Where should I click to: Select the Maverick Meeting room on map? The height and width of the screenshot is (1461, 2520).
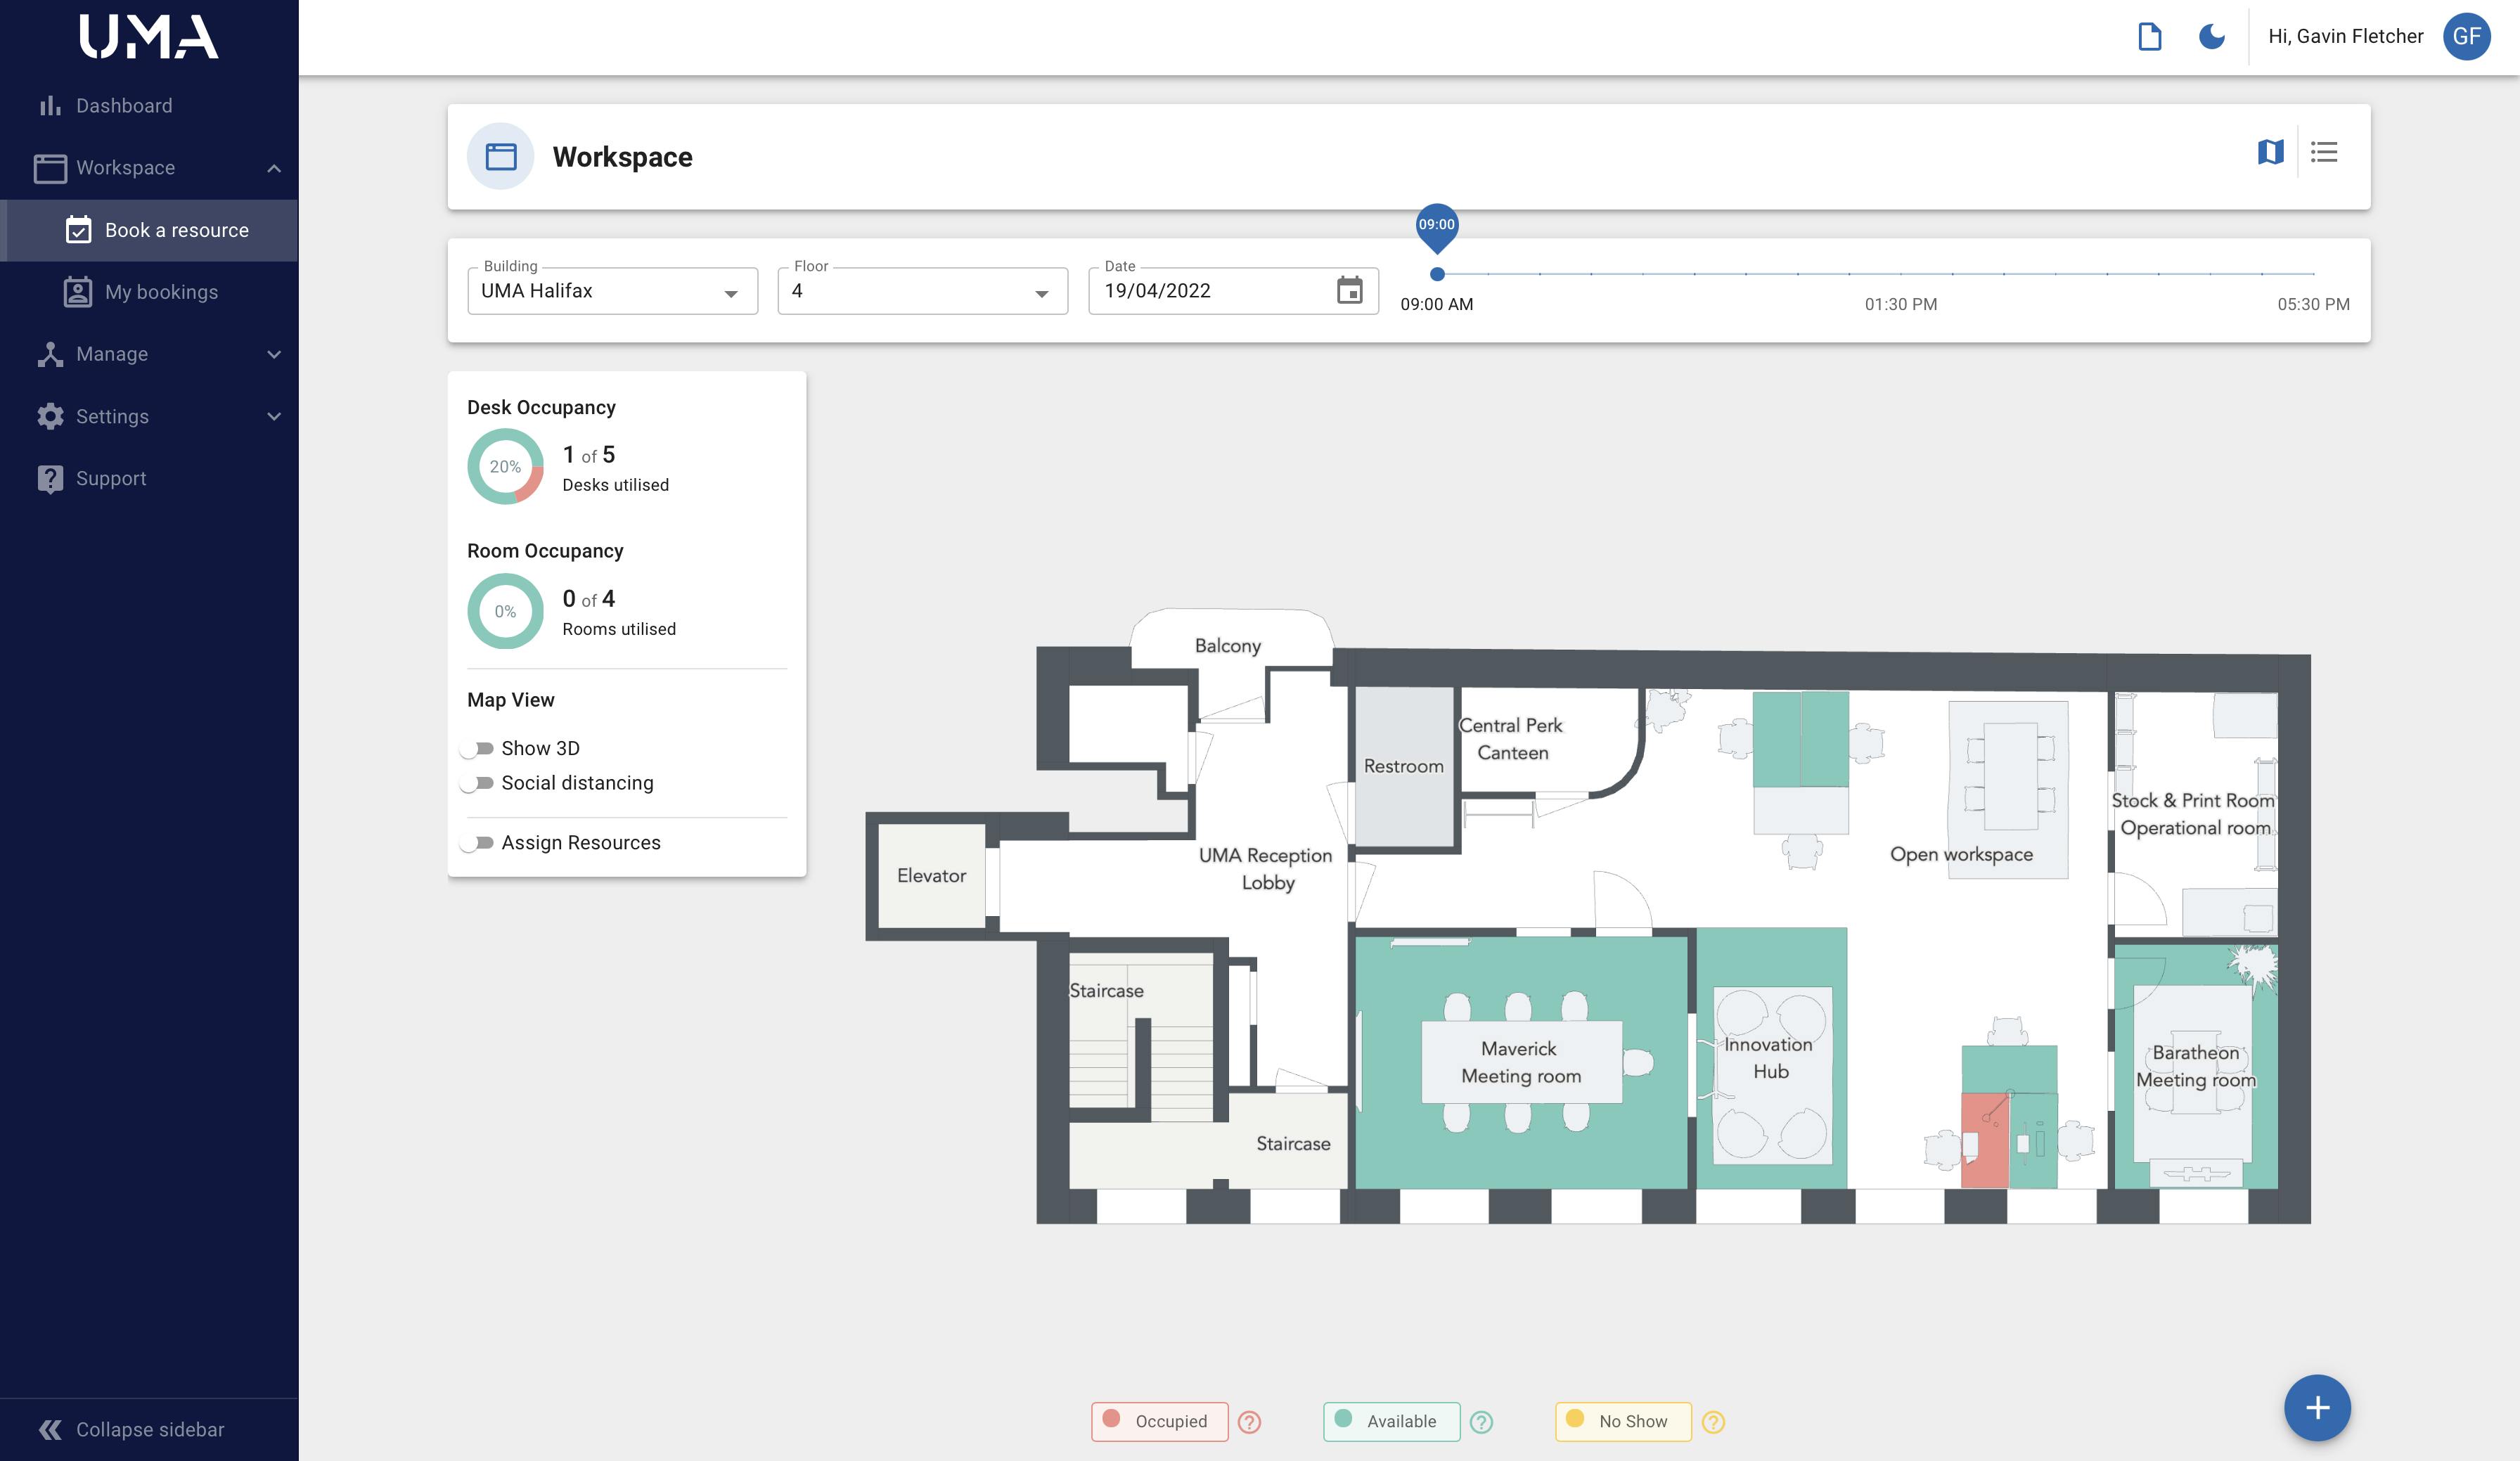pyautogui.click(x=1520, y=1062)
